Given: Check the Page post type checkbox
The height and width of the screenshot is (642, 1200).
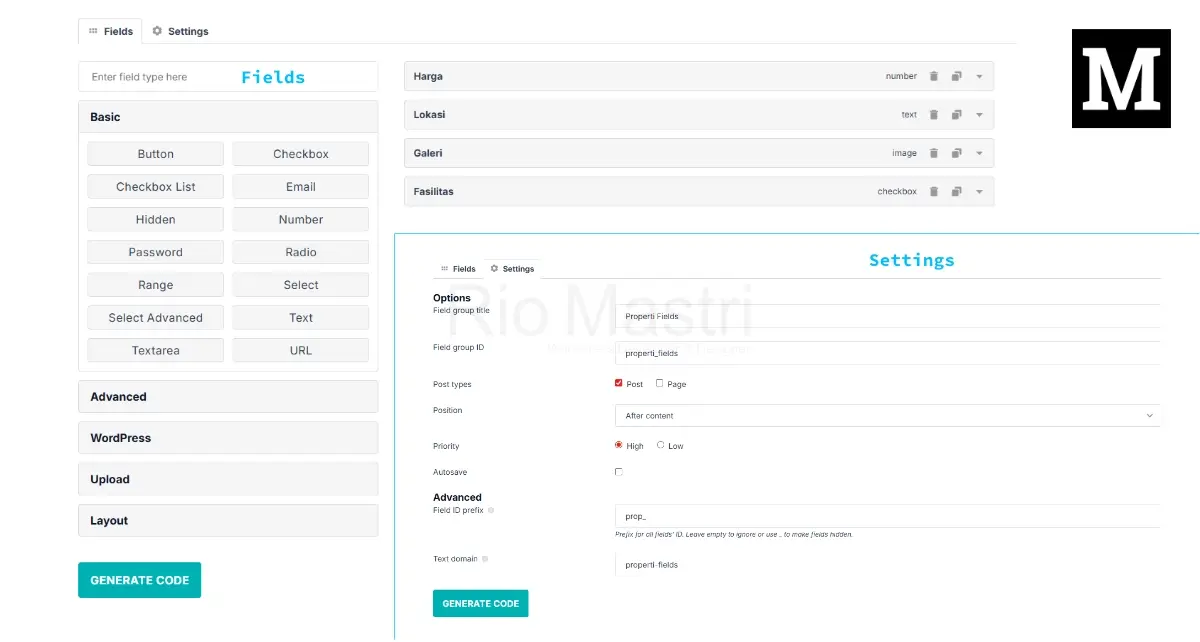Looking at the screenshot, I should coord(660,383).
